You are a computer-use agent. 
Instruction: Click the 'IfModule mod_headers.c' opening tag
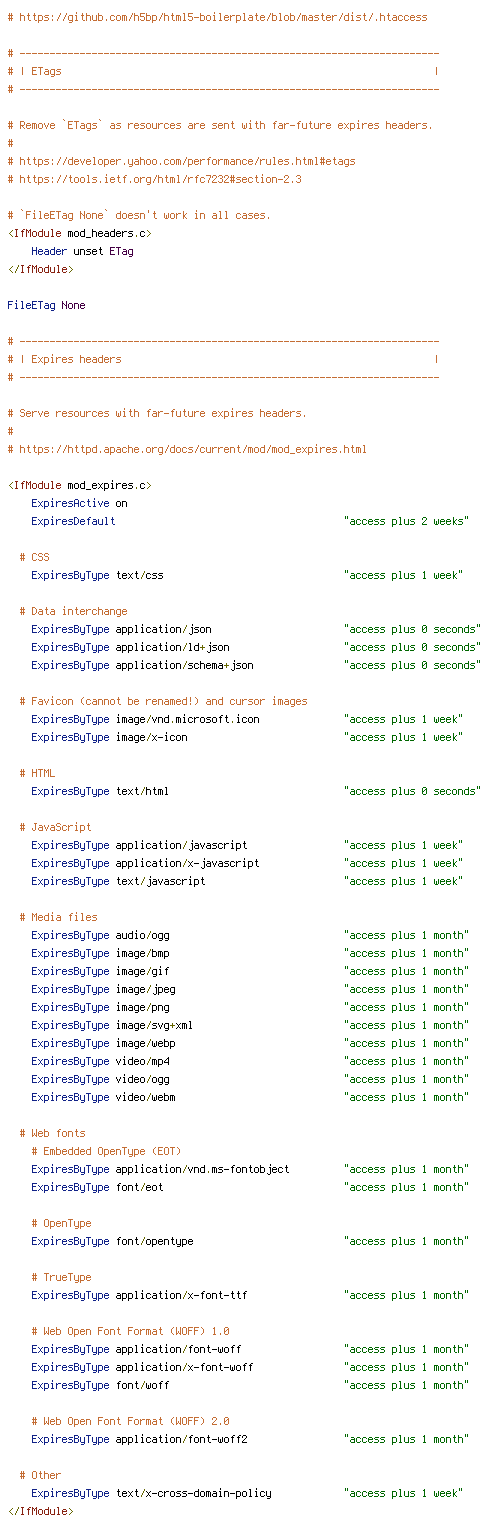click(x=80, y=233)
